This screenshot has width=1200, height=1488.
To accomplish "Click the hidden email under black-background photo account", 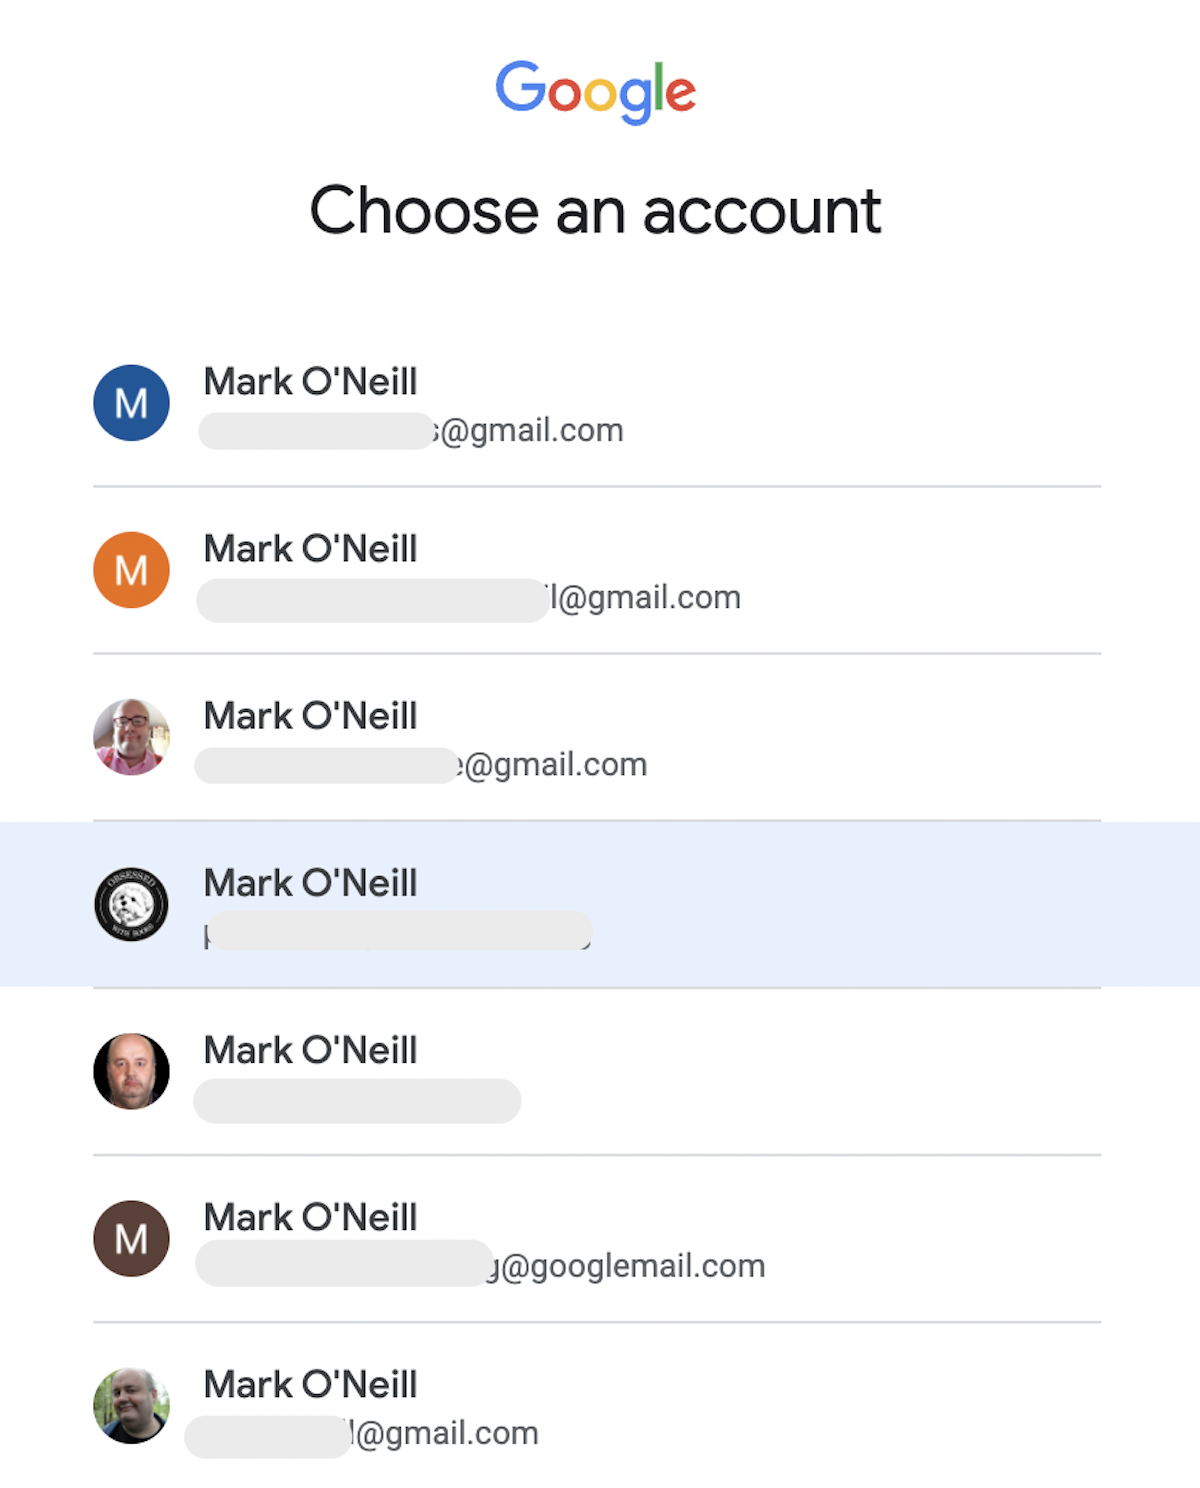I will [357, 1100].
